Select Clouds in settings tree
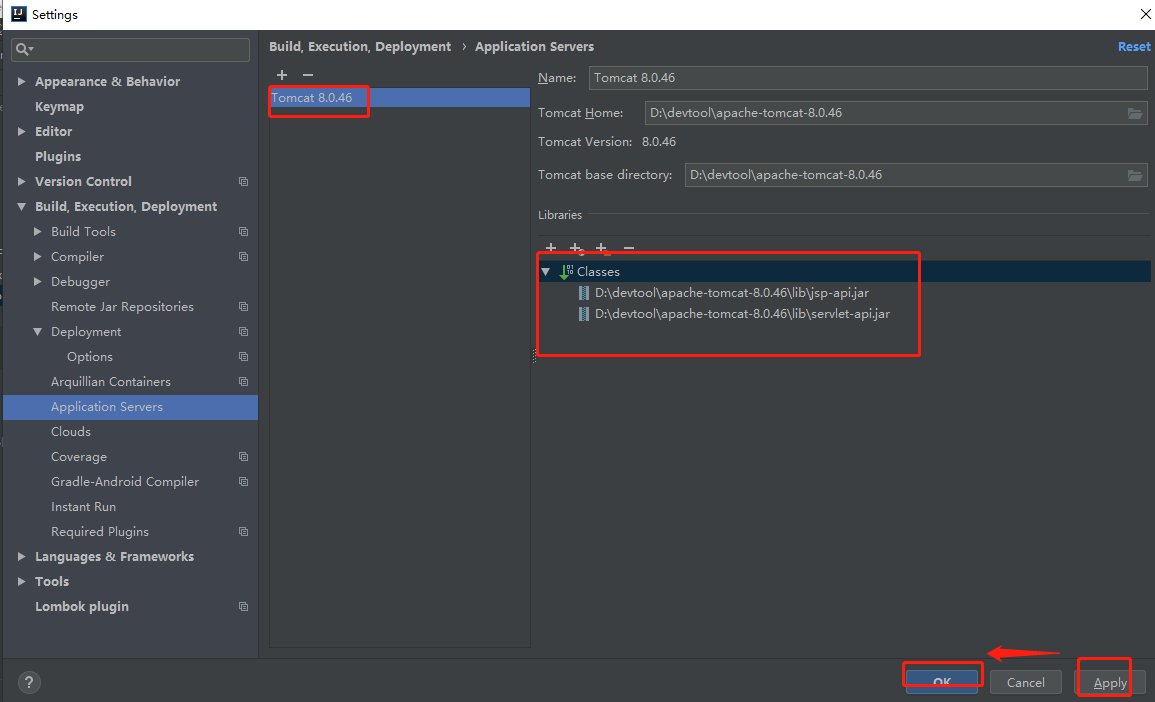The height and width of the screenshot is (702, 1155). pos(71,432)
